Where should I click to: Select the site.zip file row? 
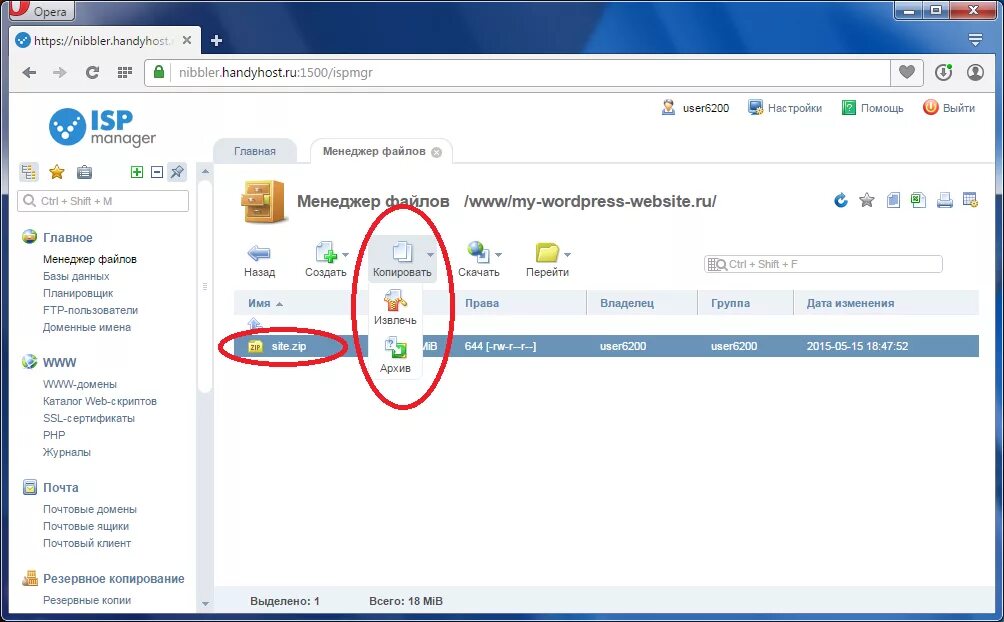(x=606, y=346)
